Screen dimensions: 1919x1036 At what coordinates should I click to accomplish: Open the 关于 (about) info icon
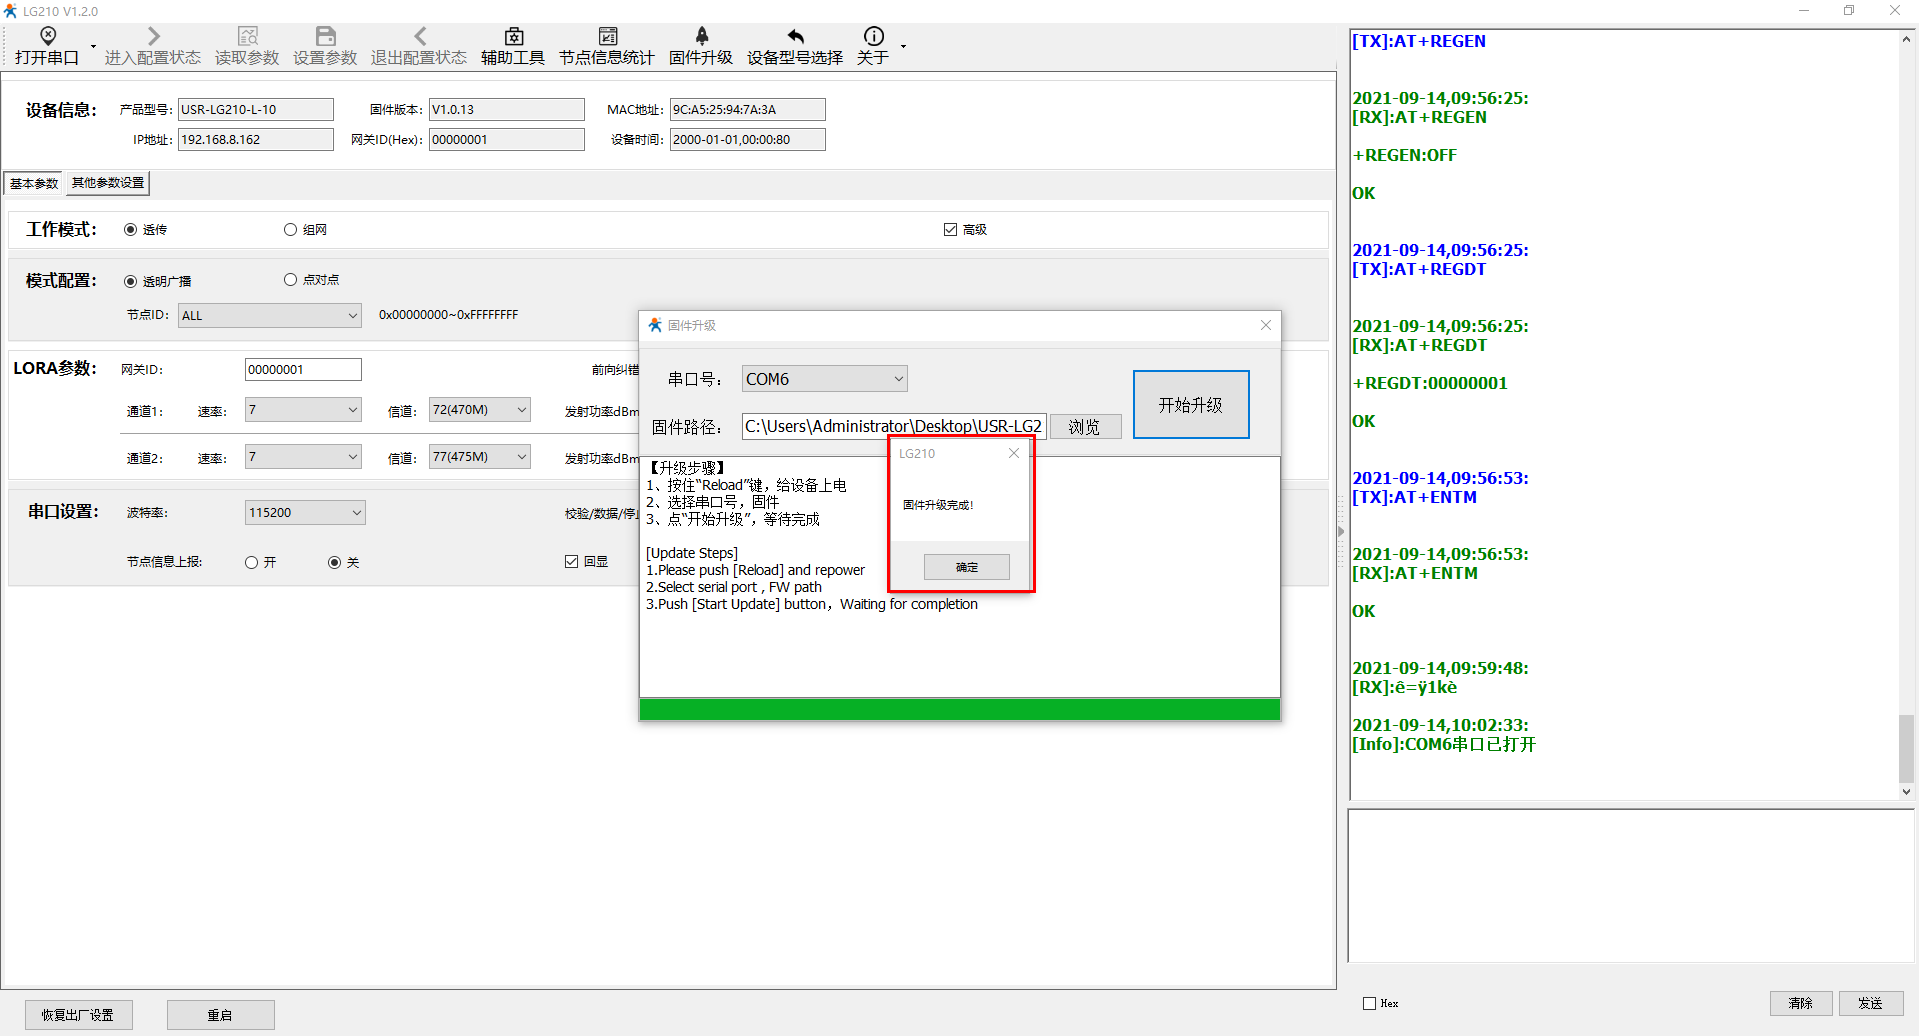coord(873,37)
